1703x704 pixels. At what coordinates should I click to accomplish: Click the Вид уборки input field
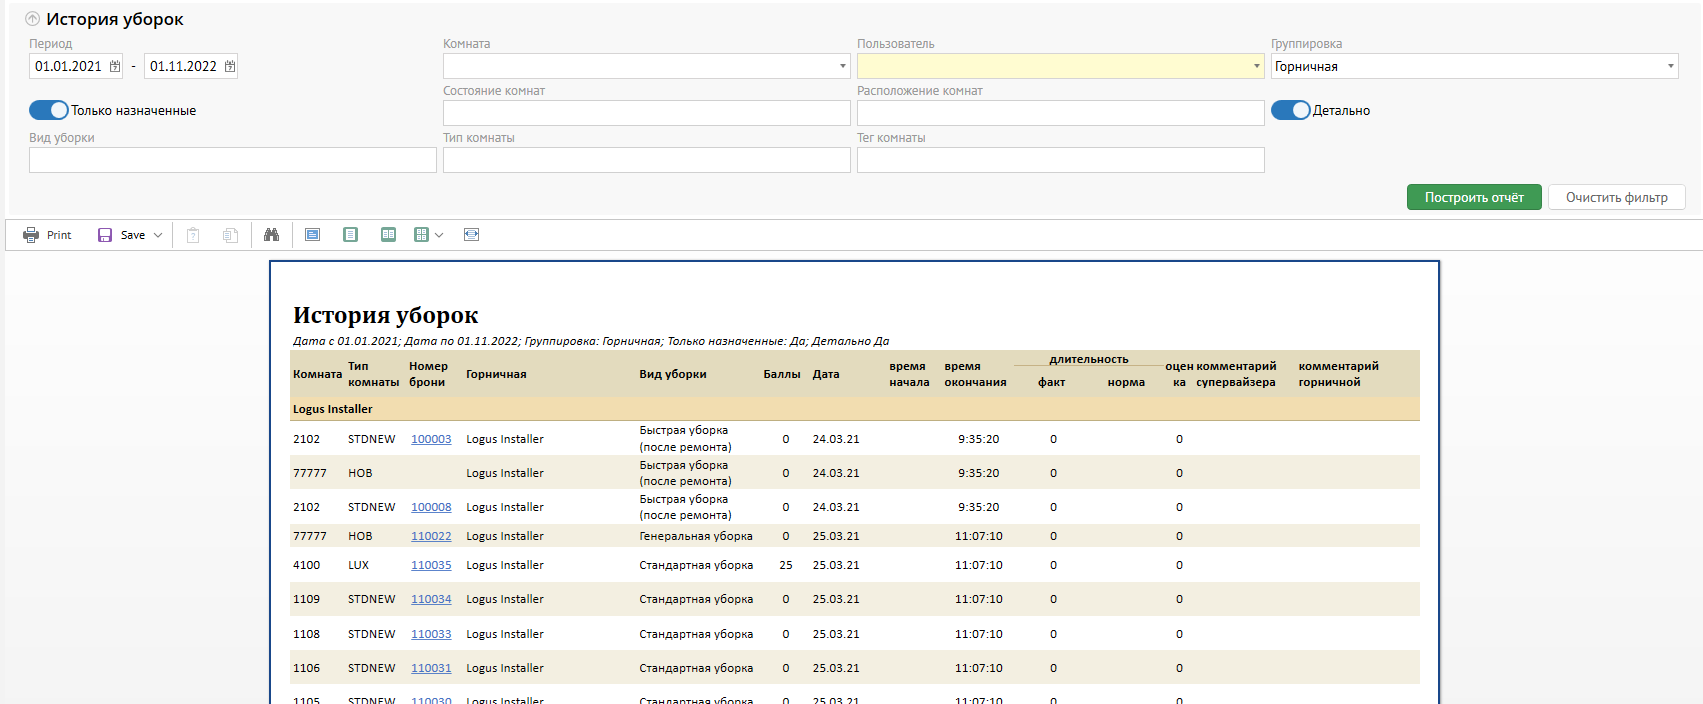click(x=232, y=160)
